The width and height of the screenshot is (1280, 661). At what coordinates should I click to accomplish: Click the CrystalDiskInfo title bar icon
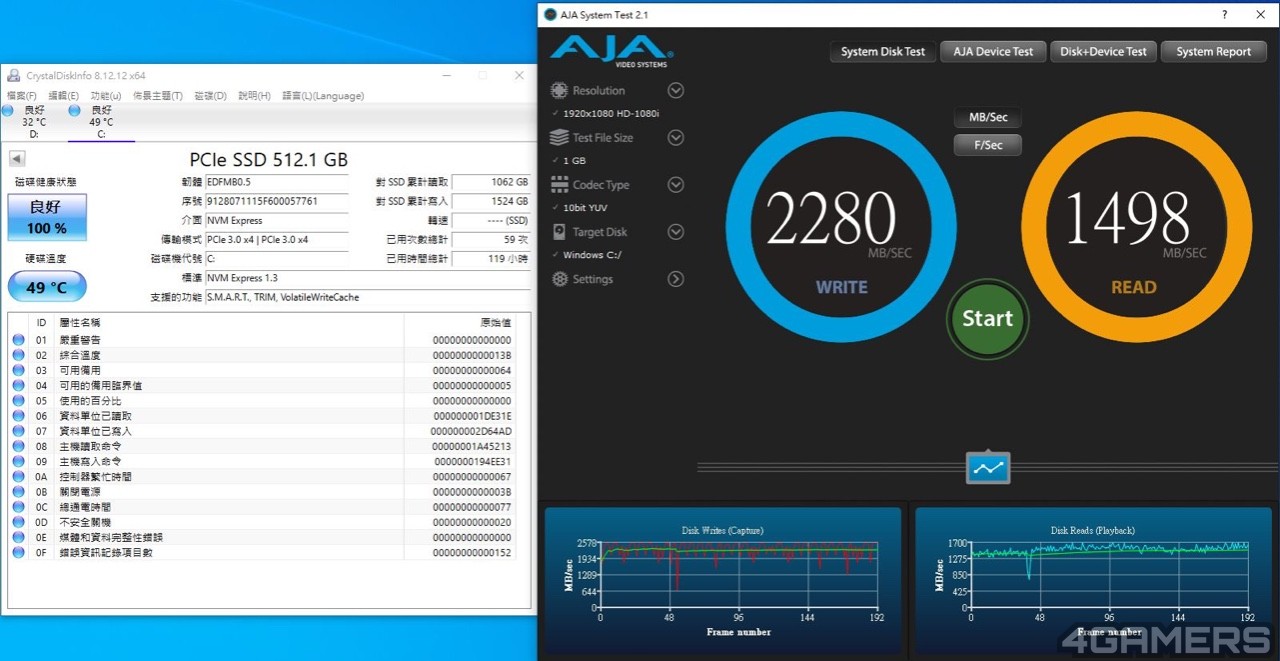click(13, 75)
